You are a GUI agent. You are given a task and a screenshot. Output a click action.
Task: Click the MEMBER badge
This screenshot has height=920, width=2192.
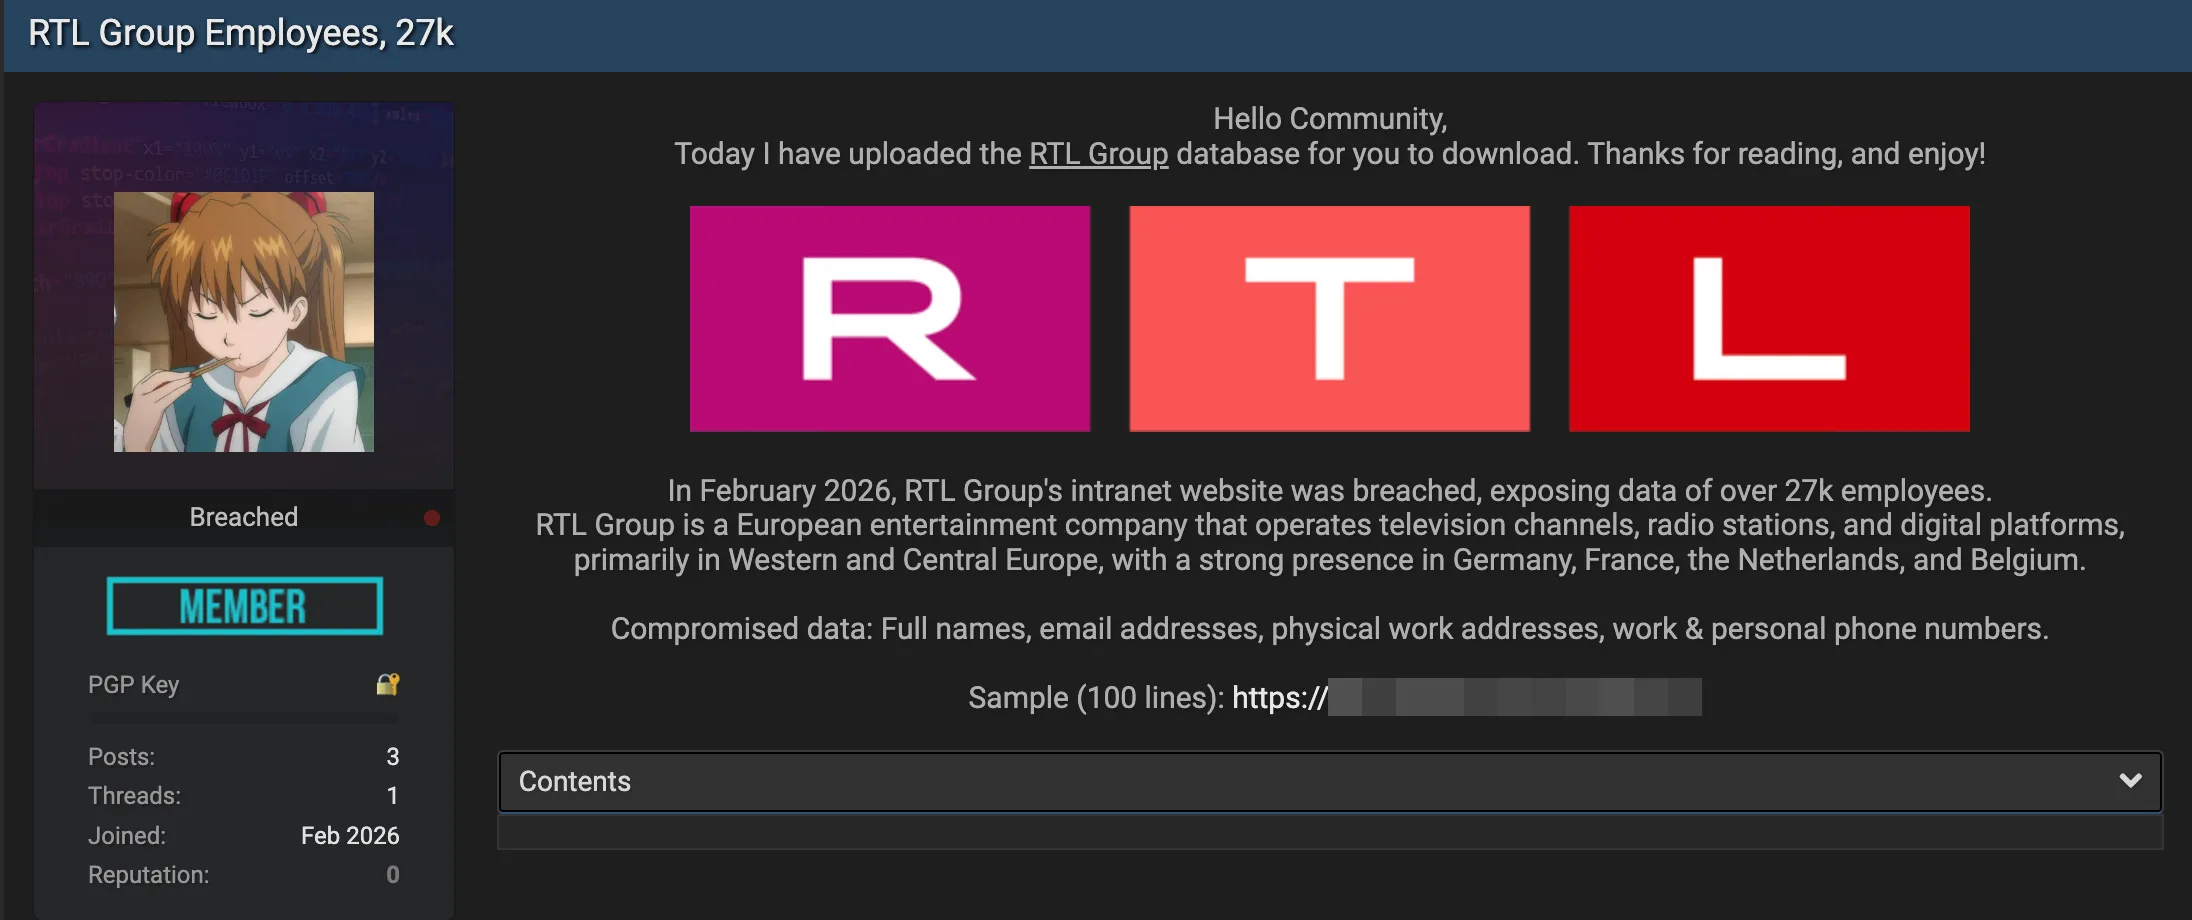pyautogui.click(x=243, y=606)
